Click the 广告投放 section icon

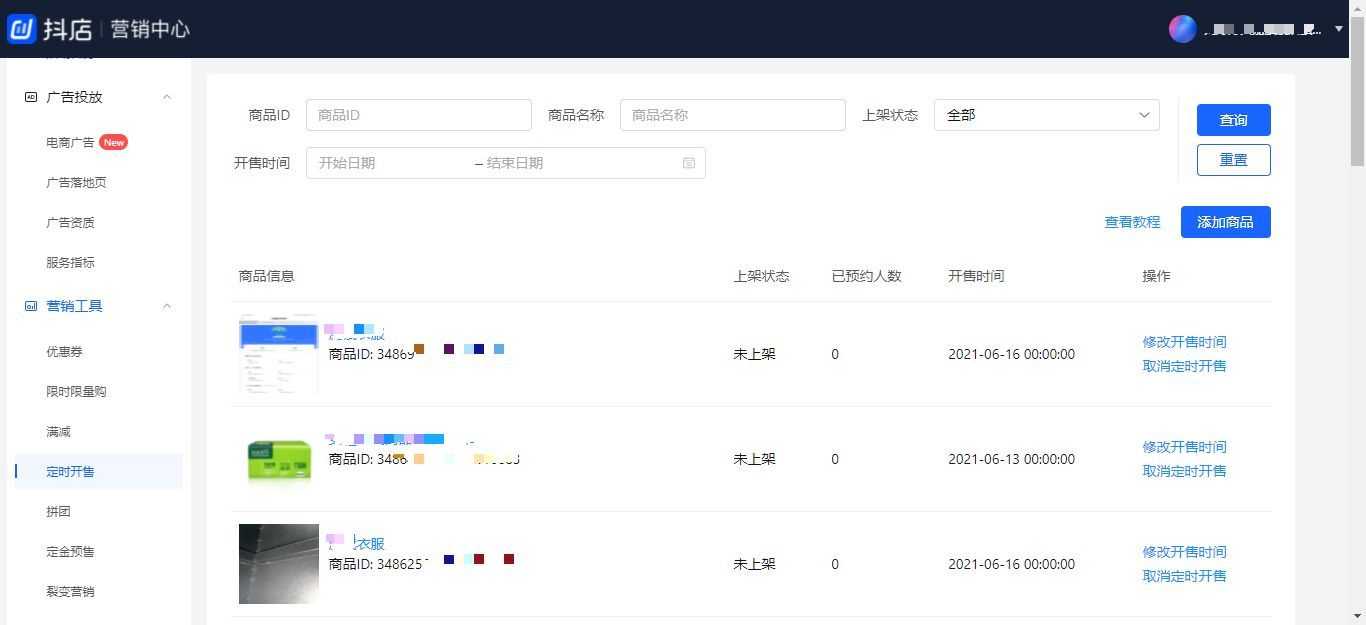(31, 97)
